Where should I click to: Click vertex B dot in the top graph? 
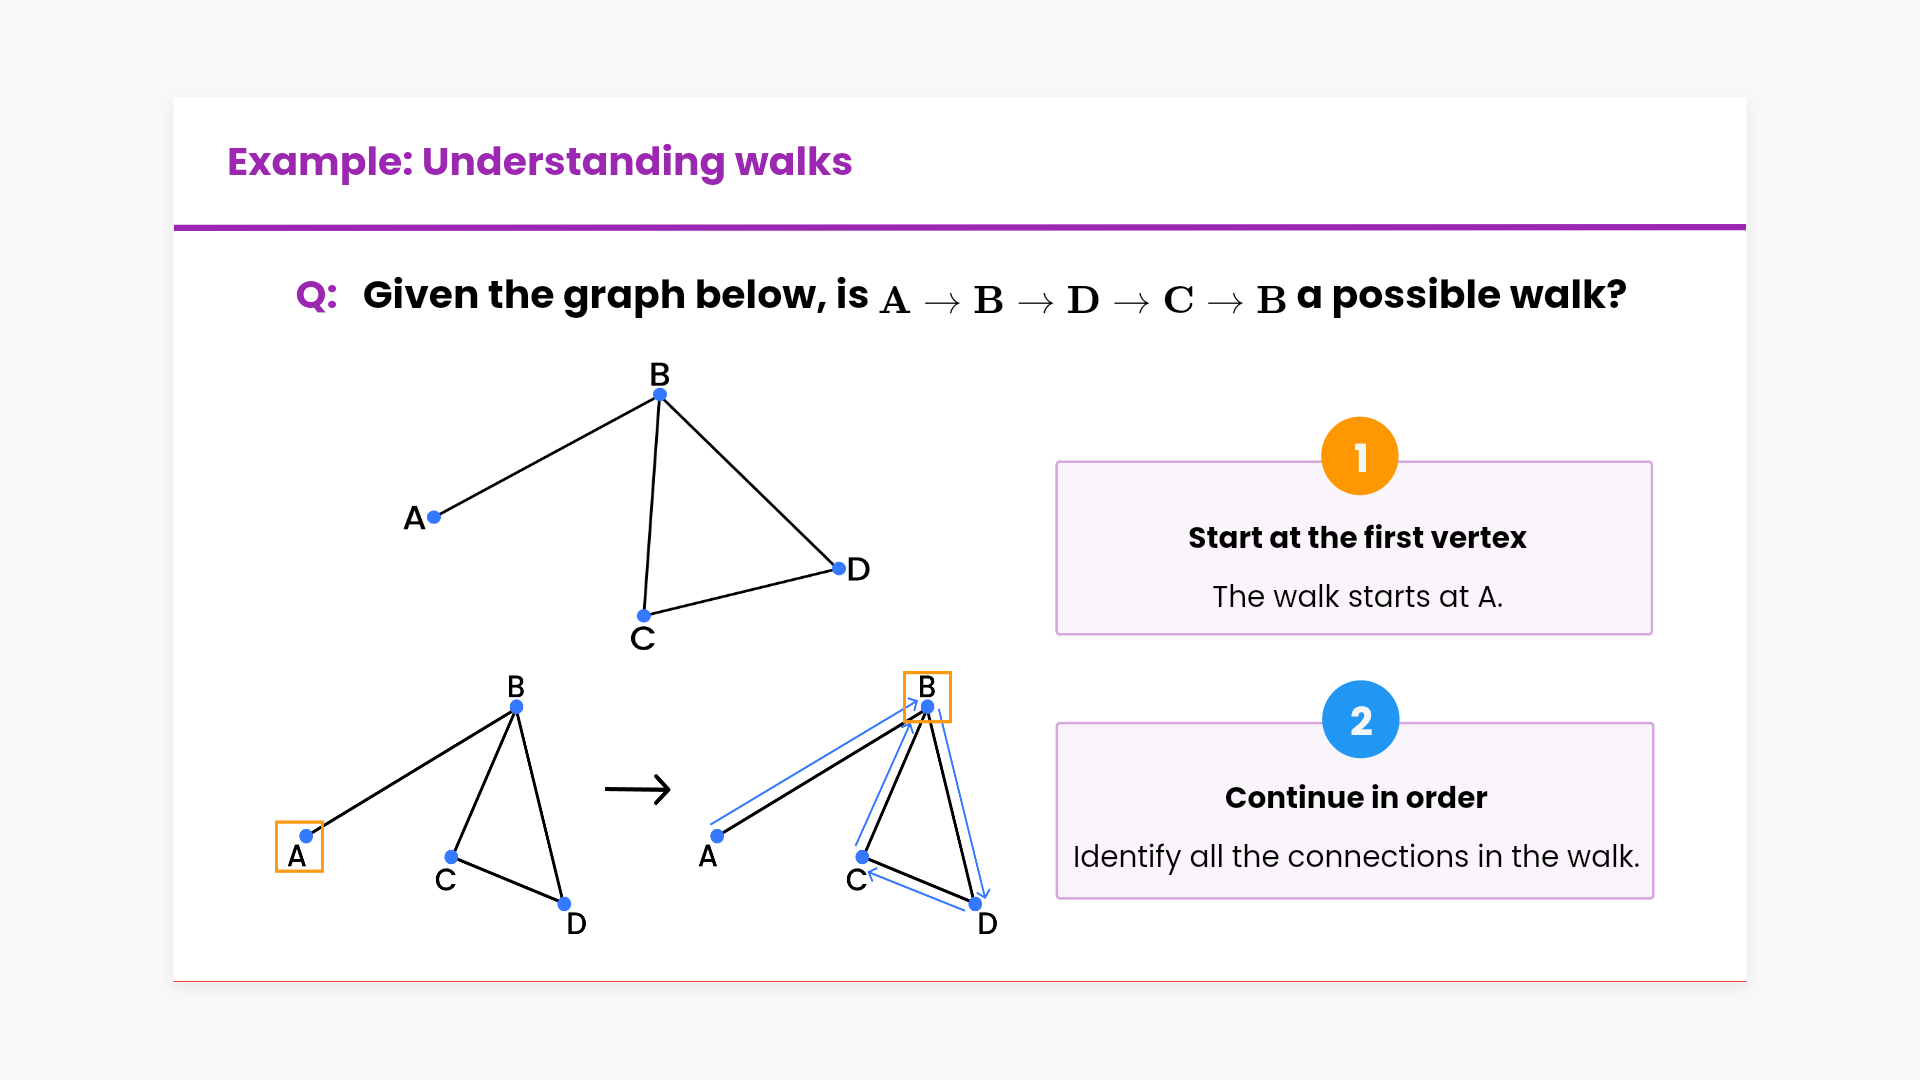[x=660, y=395]
